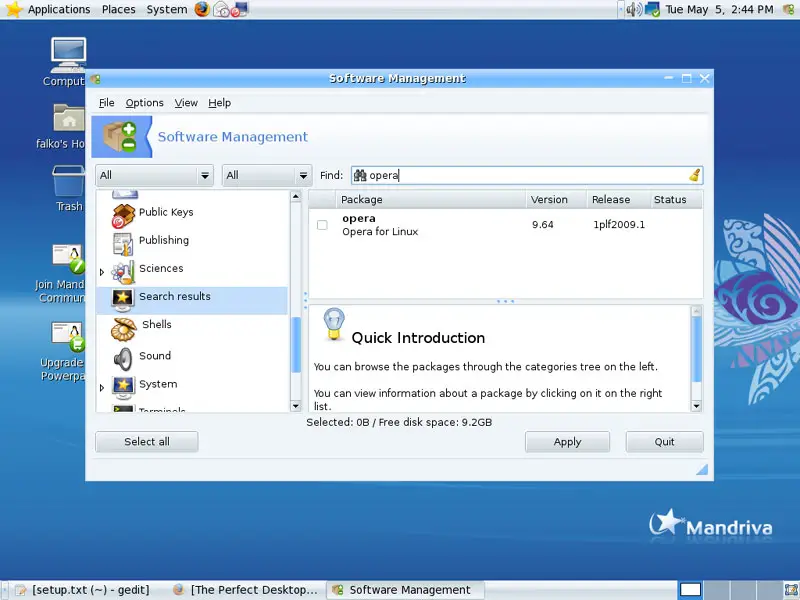
Task: Select the Sound category label
Action: click(x=155, y=356)
